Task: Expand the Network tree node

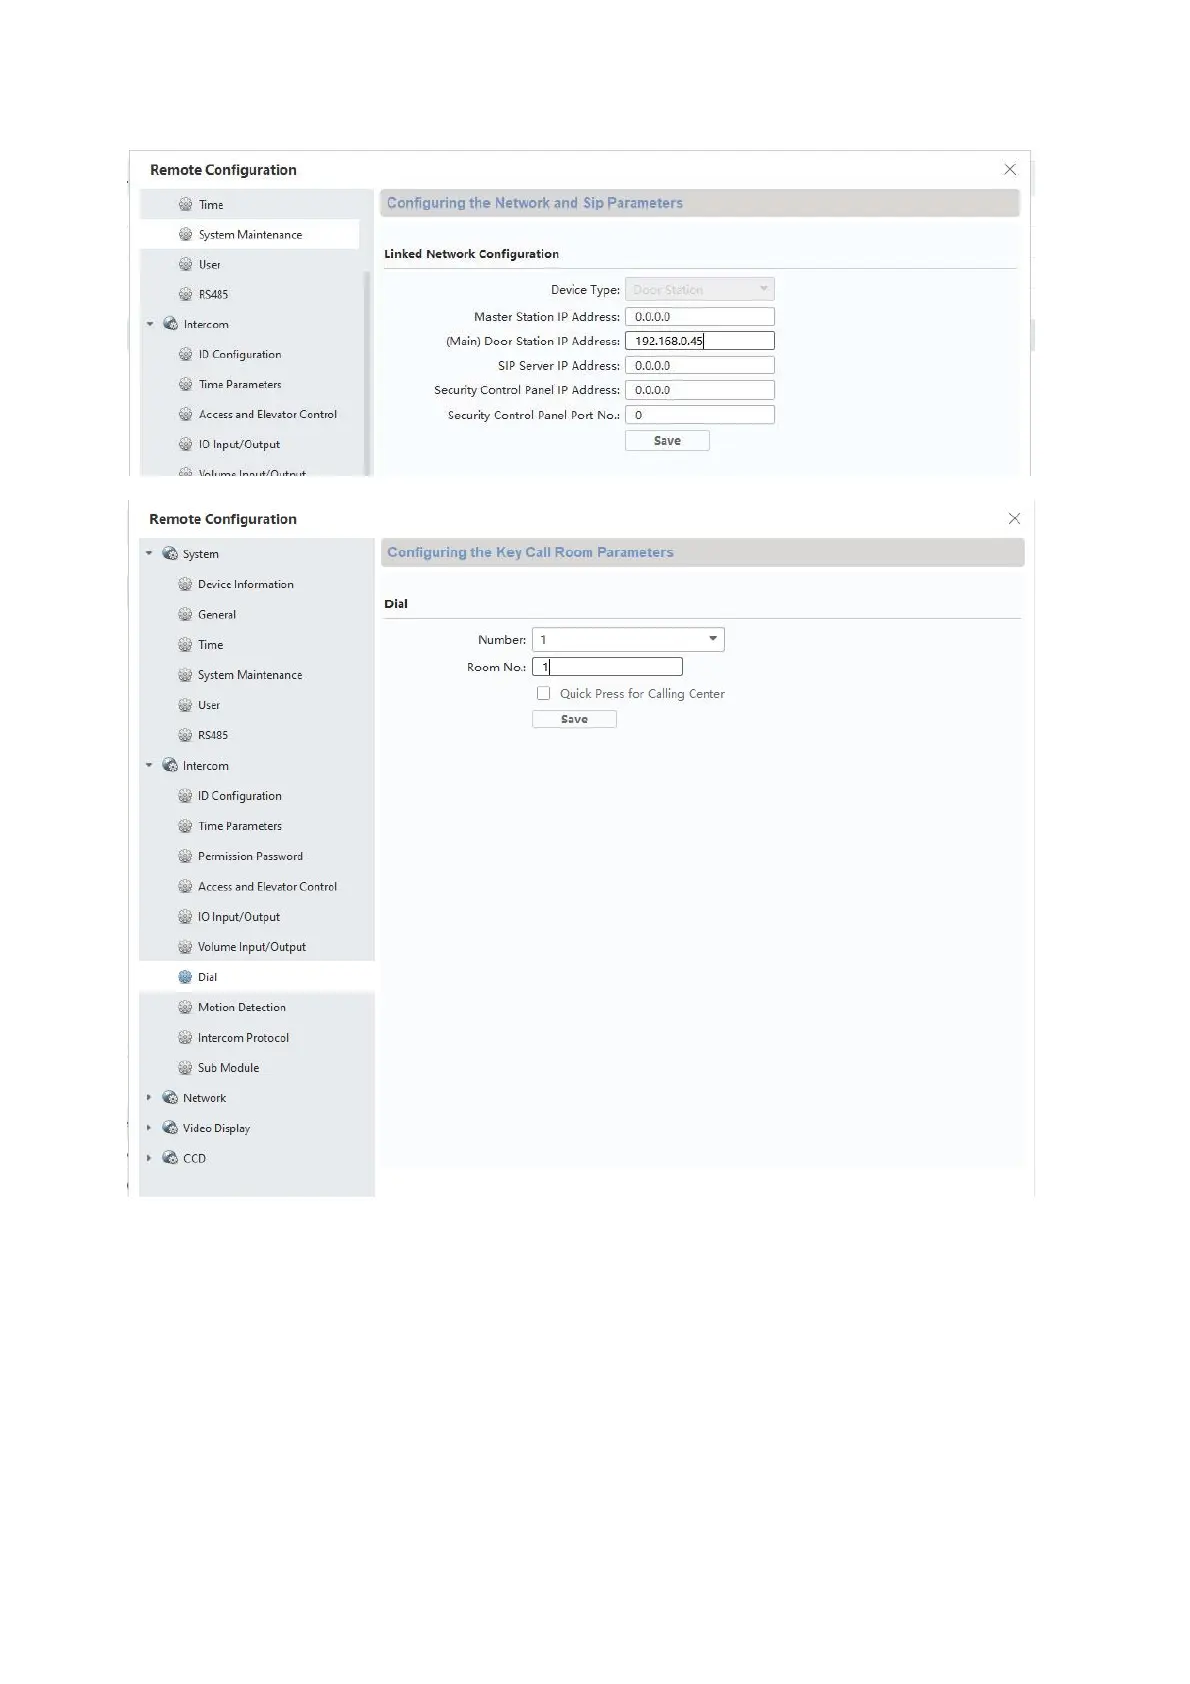Action: click(149, 1097)
